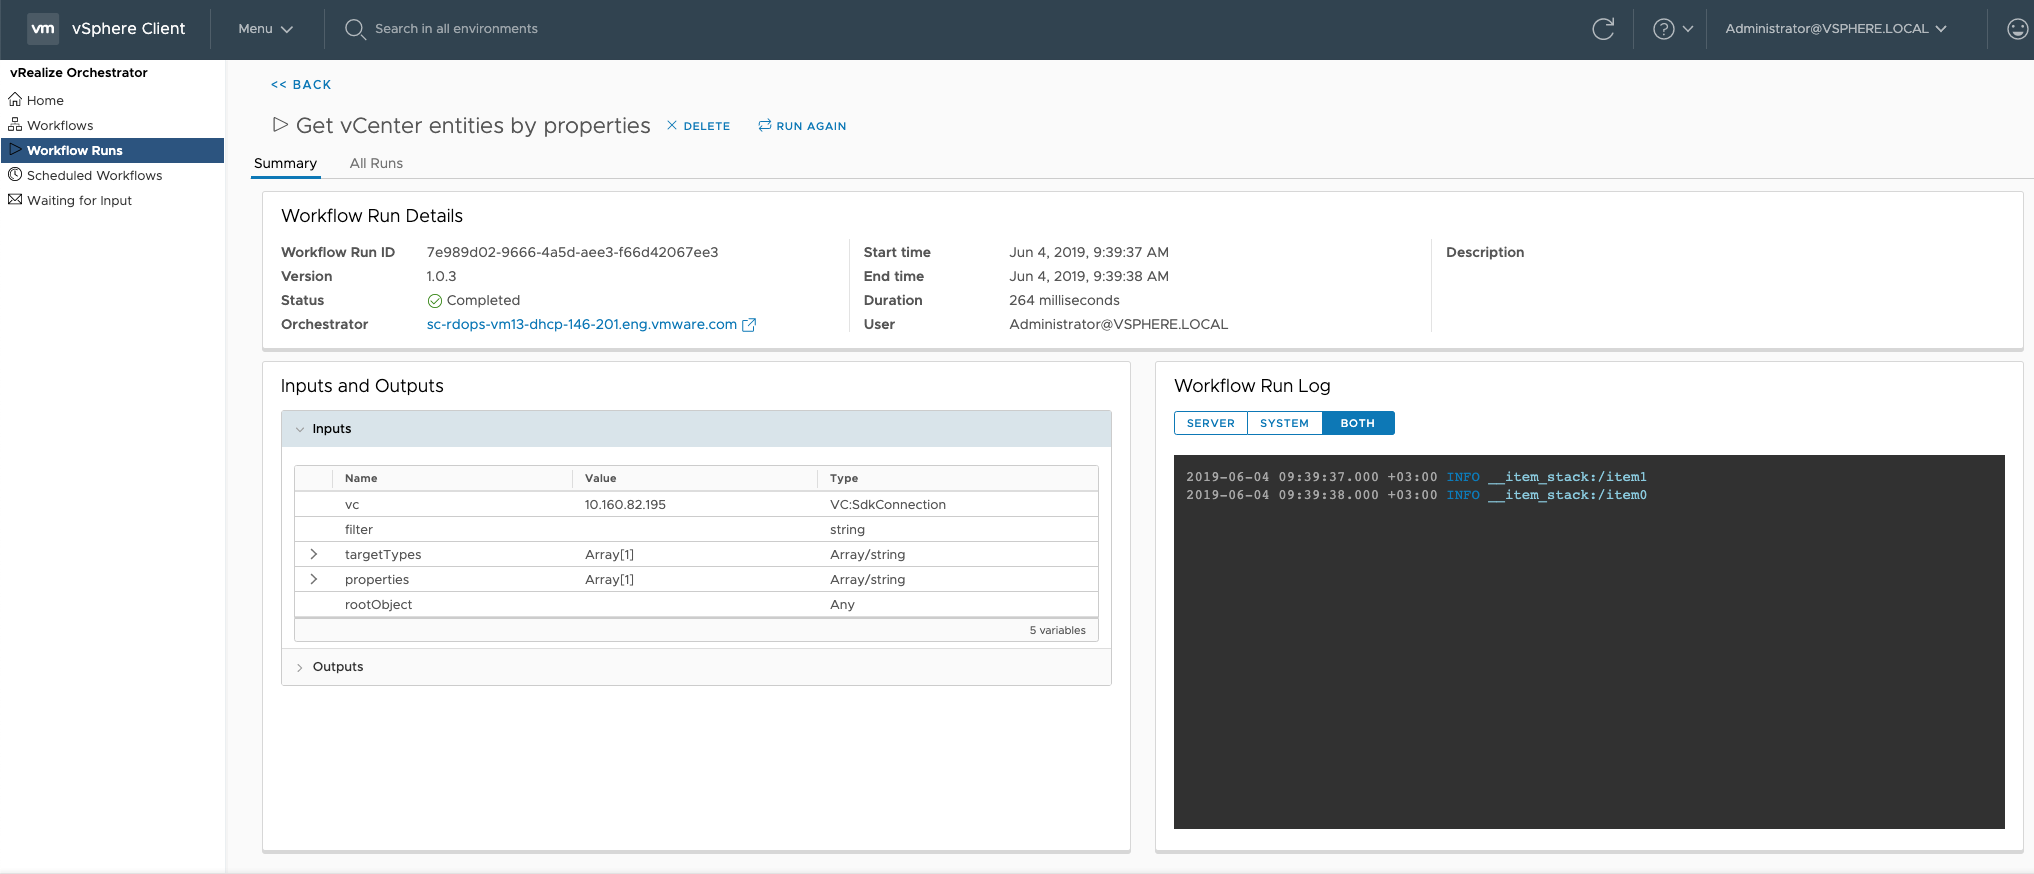The width and height of the screenshot is (2034, 874).
Task: Click the RUN AGAIN button
Action: click(802, 126)
